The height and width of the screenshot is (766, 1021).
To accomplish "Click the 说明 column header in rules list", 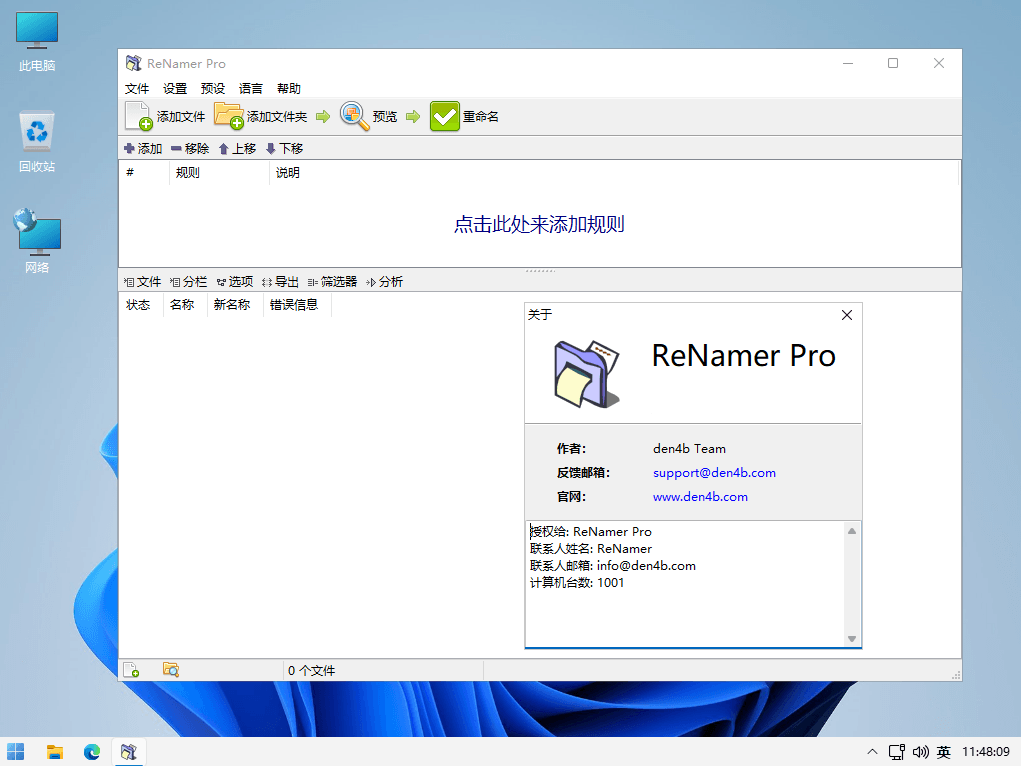I will click(613, 173).
